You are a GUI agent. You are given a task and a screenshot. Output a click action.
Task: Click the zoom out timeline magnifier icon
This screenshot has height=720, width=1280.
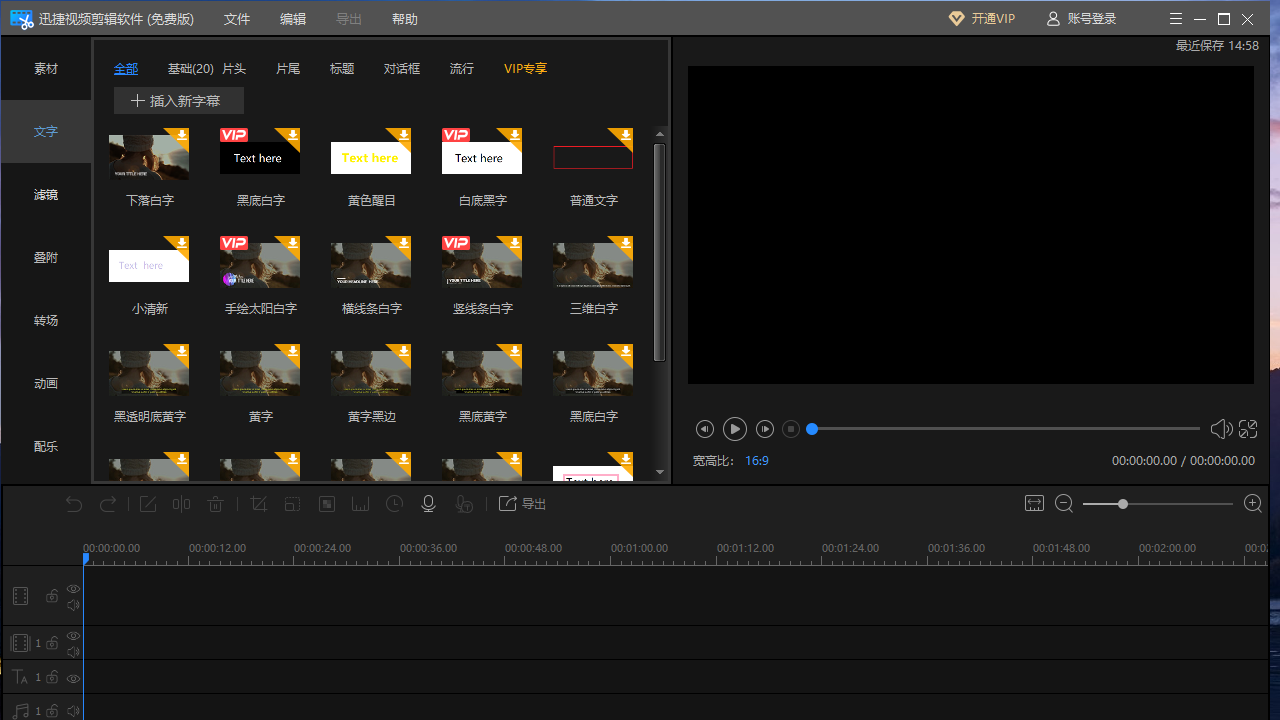click(x=1064, y=504)
